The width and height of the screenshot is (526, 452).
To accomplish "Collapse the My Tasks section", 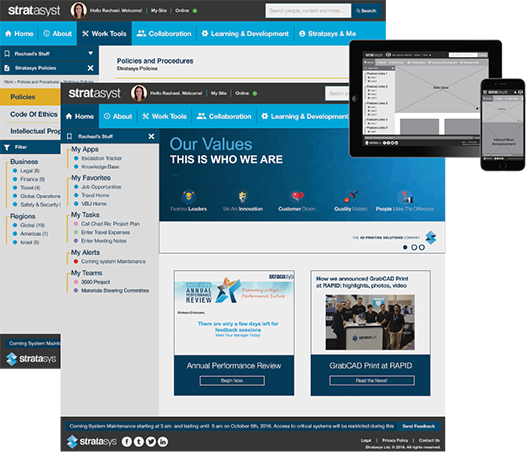I will 85,215.
